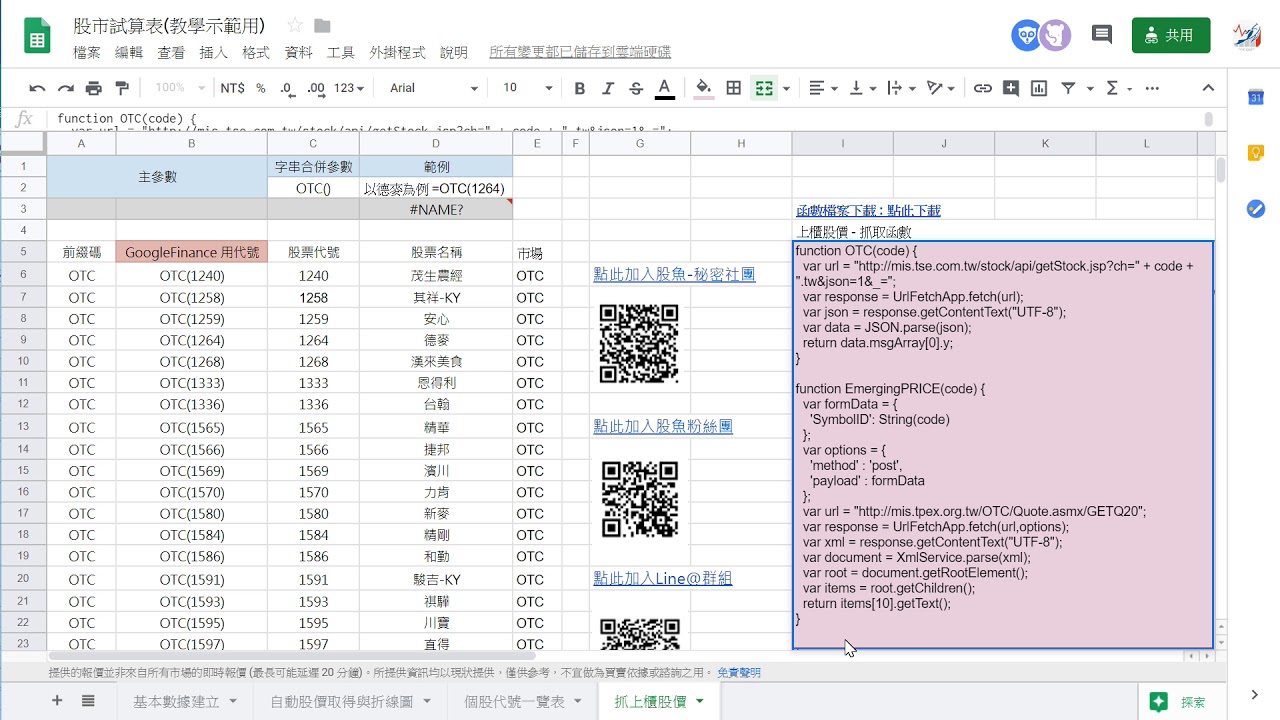Screen dimensions: 1280x720
Task: Open the 抓上櫃股價 tab dropdown arrow
Action: (700, 701)
